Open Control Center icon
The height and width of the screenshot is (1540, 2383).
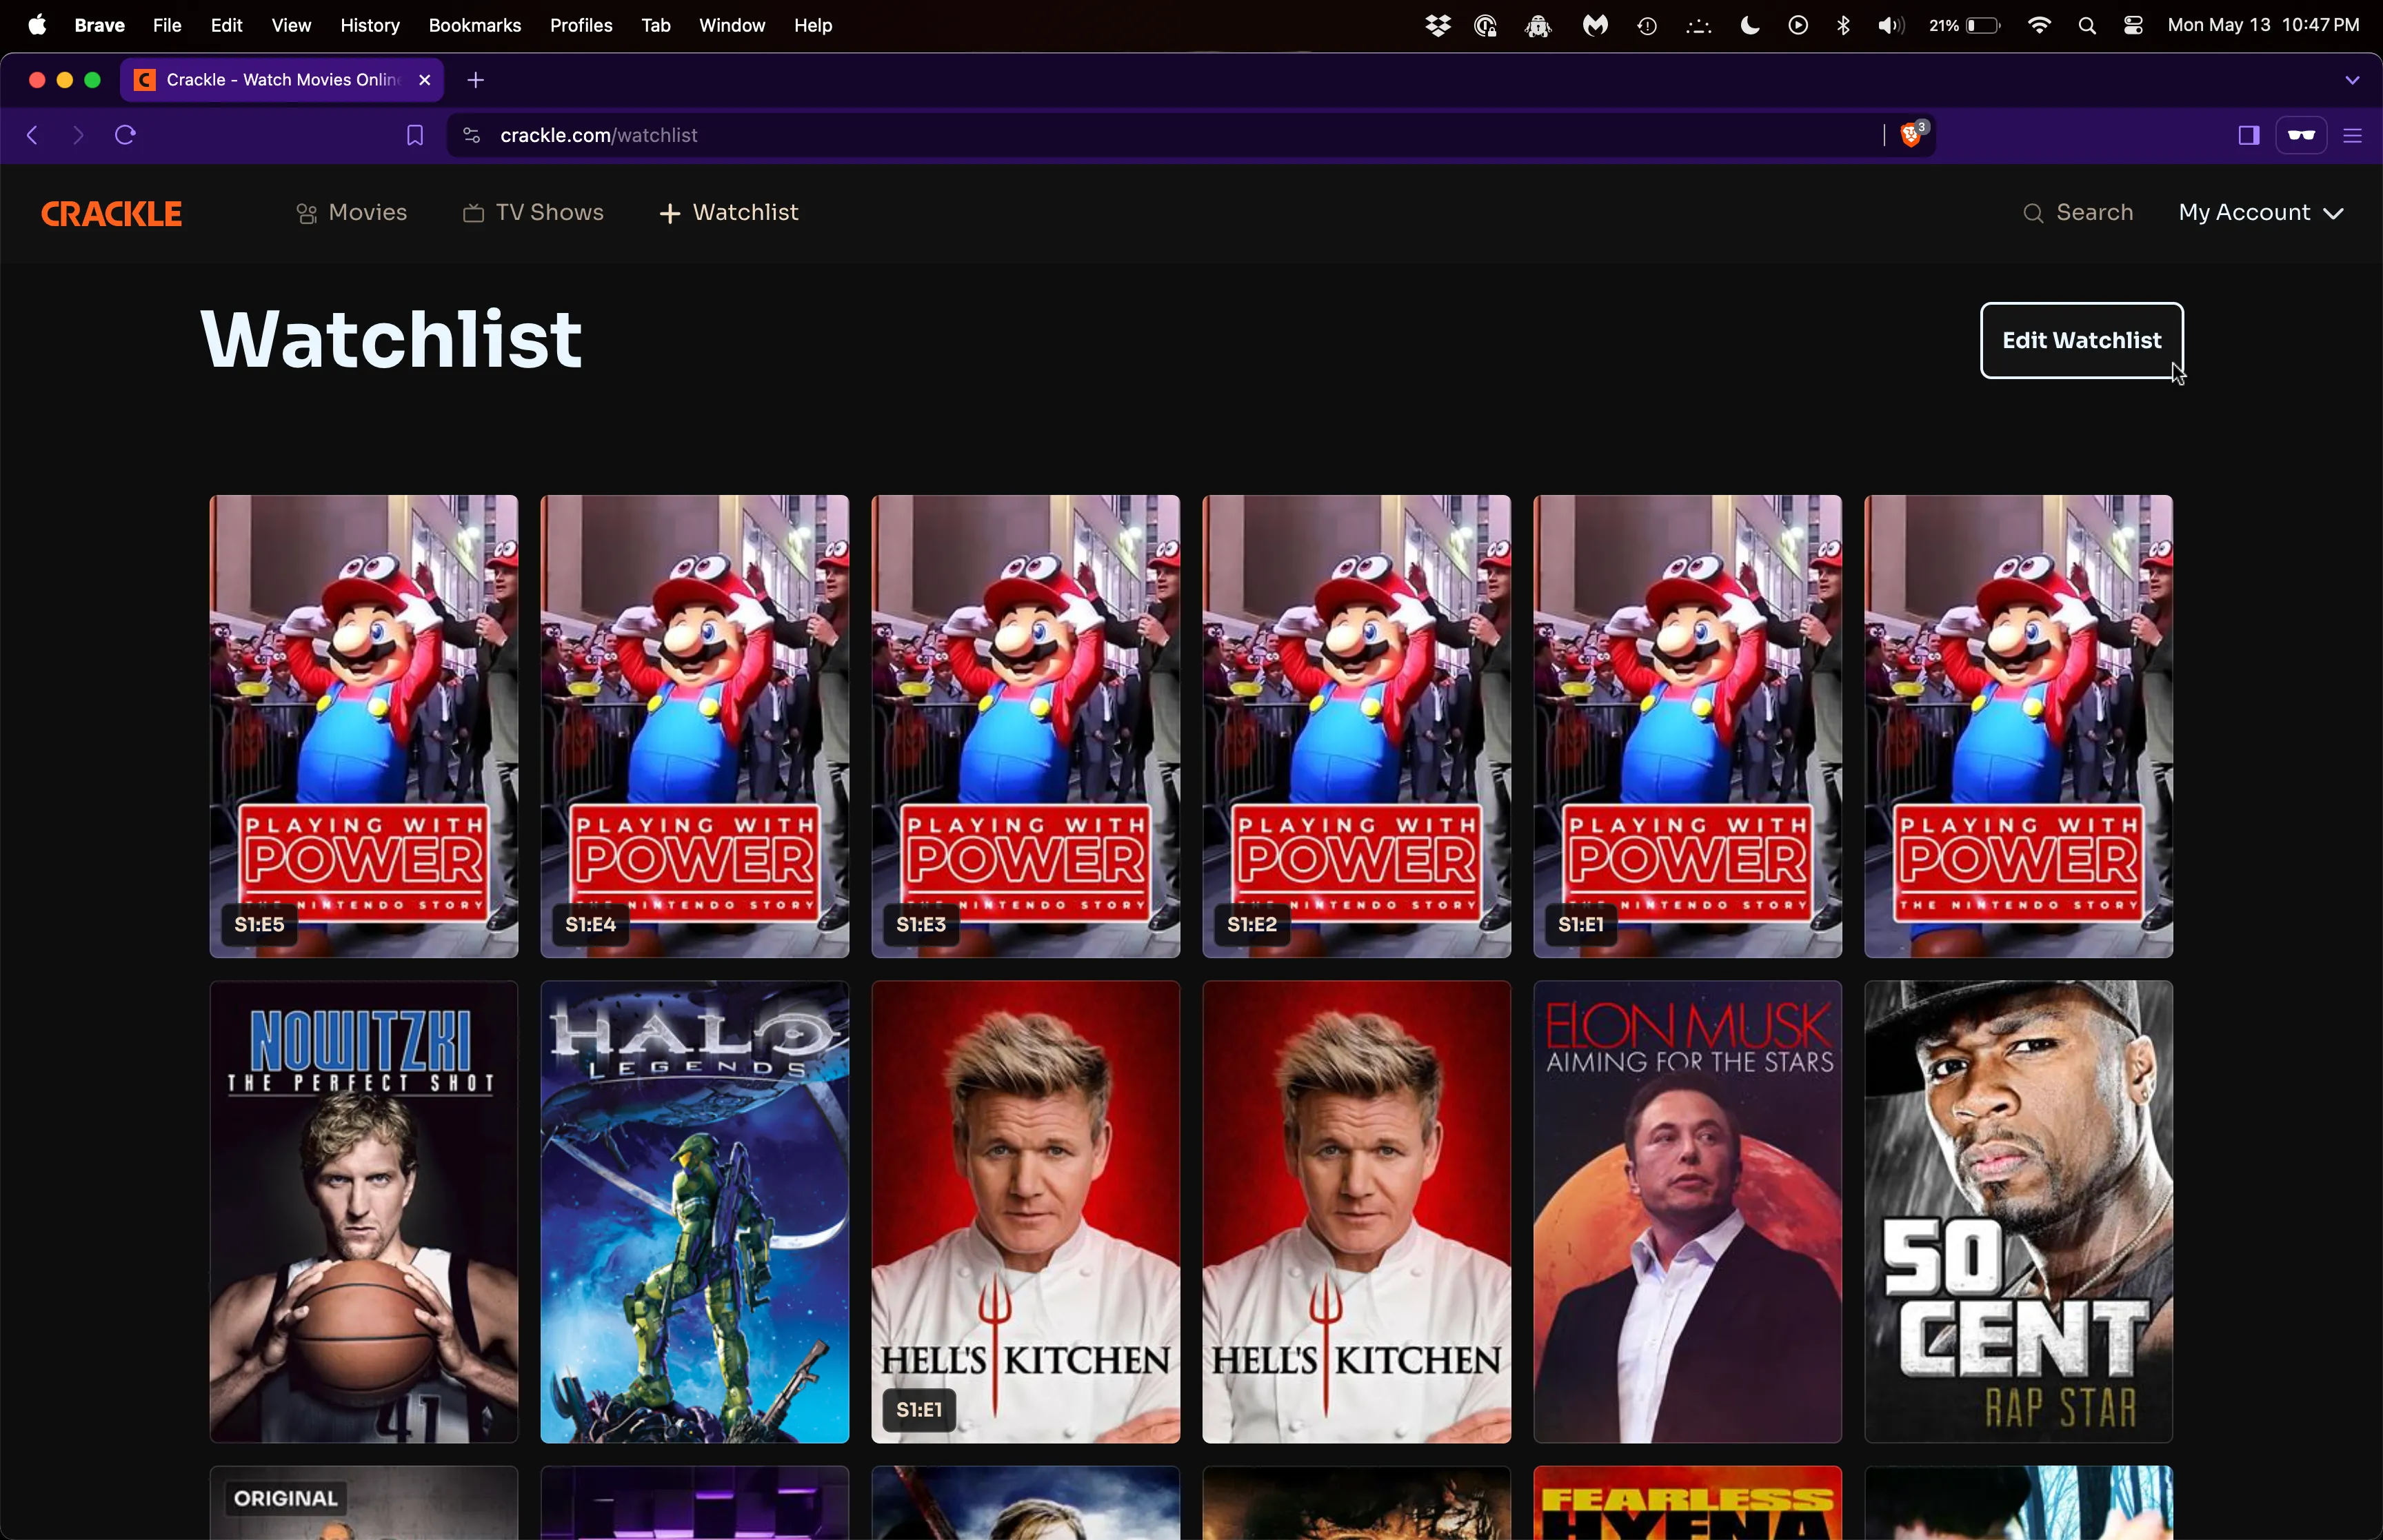pyautogui.click(x=2133, y=26)
